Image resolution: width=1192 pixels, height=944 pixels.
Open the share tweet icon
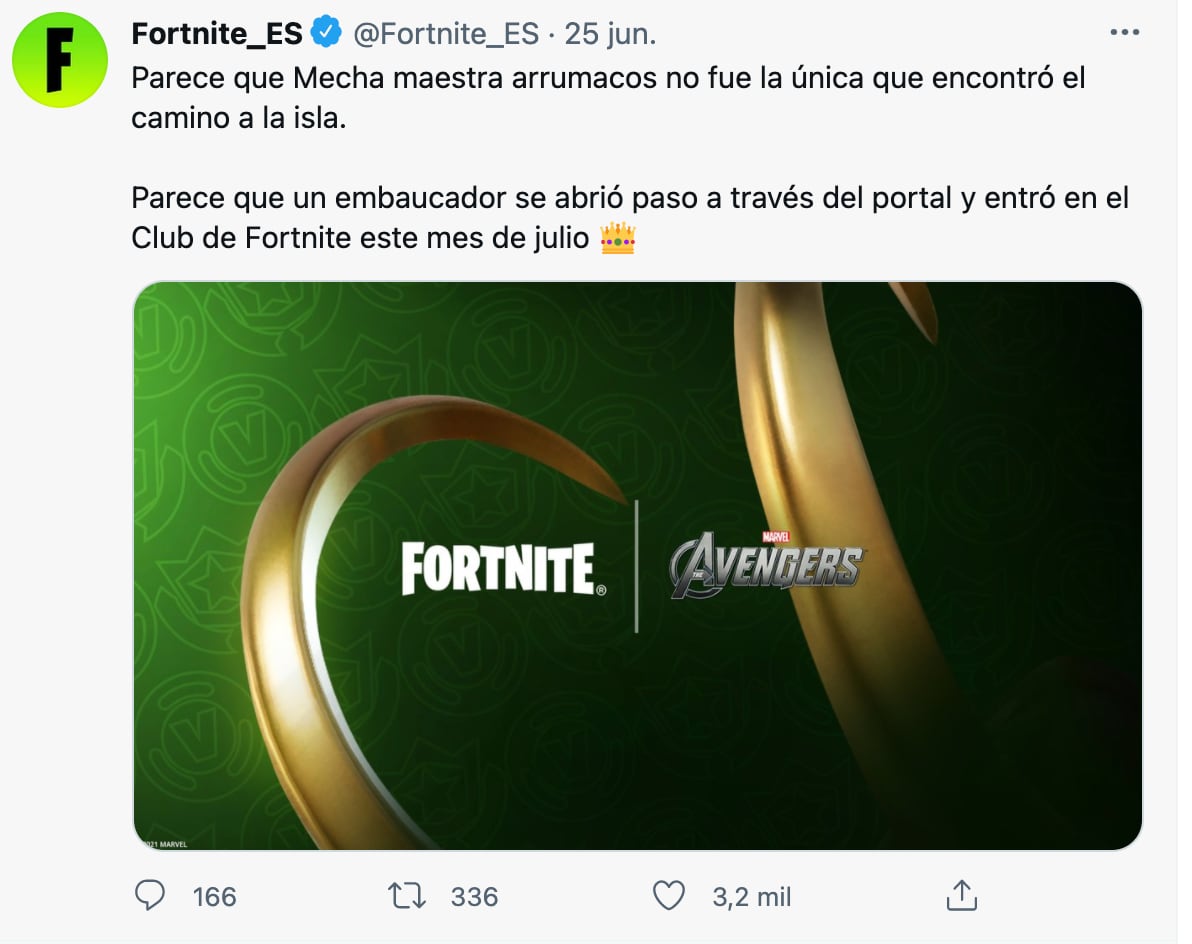coord(961,895)
